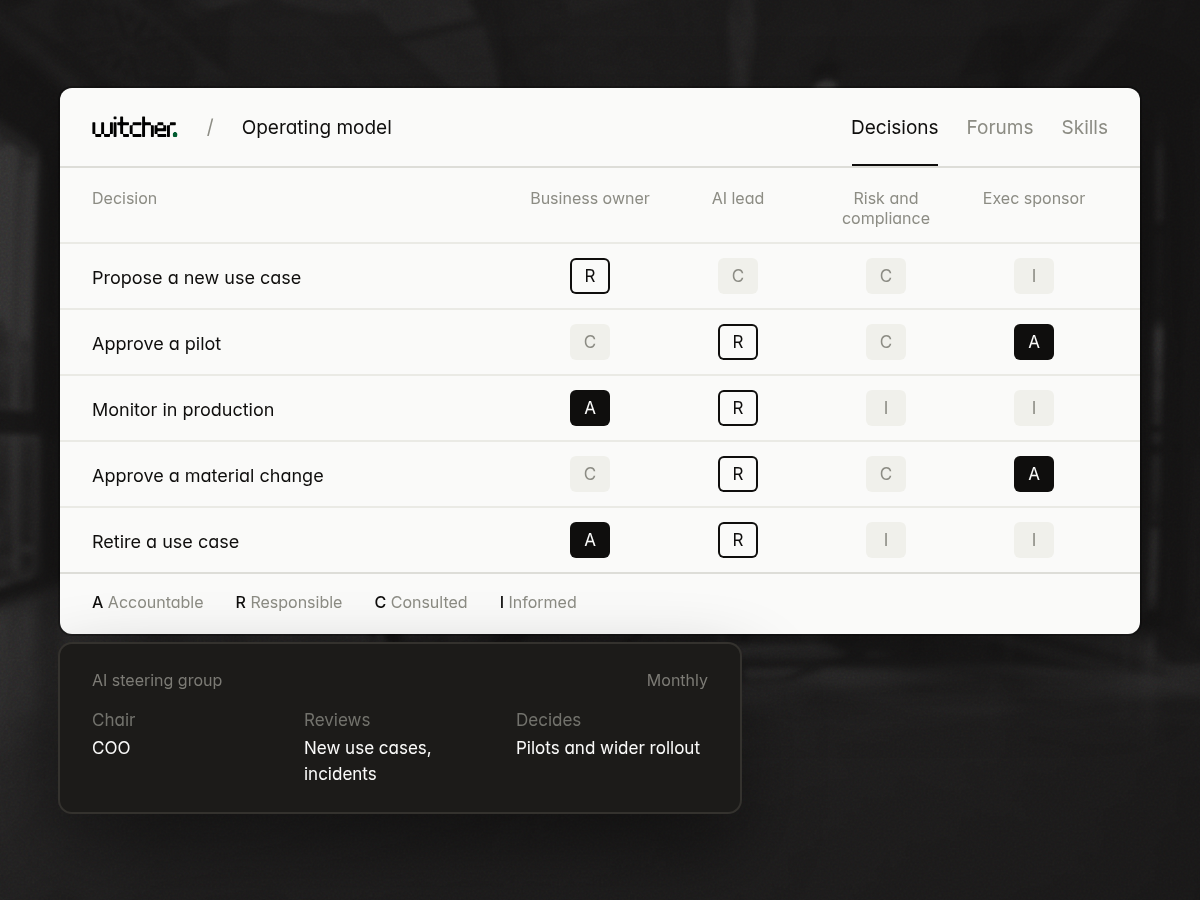Click Exec sponsor A badge for Approve a material change
The height and width of the screenshot is (900, 1200).
1034,474
